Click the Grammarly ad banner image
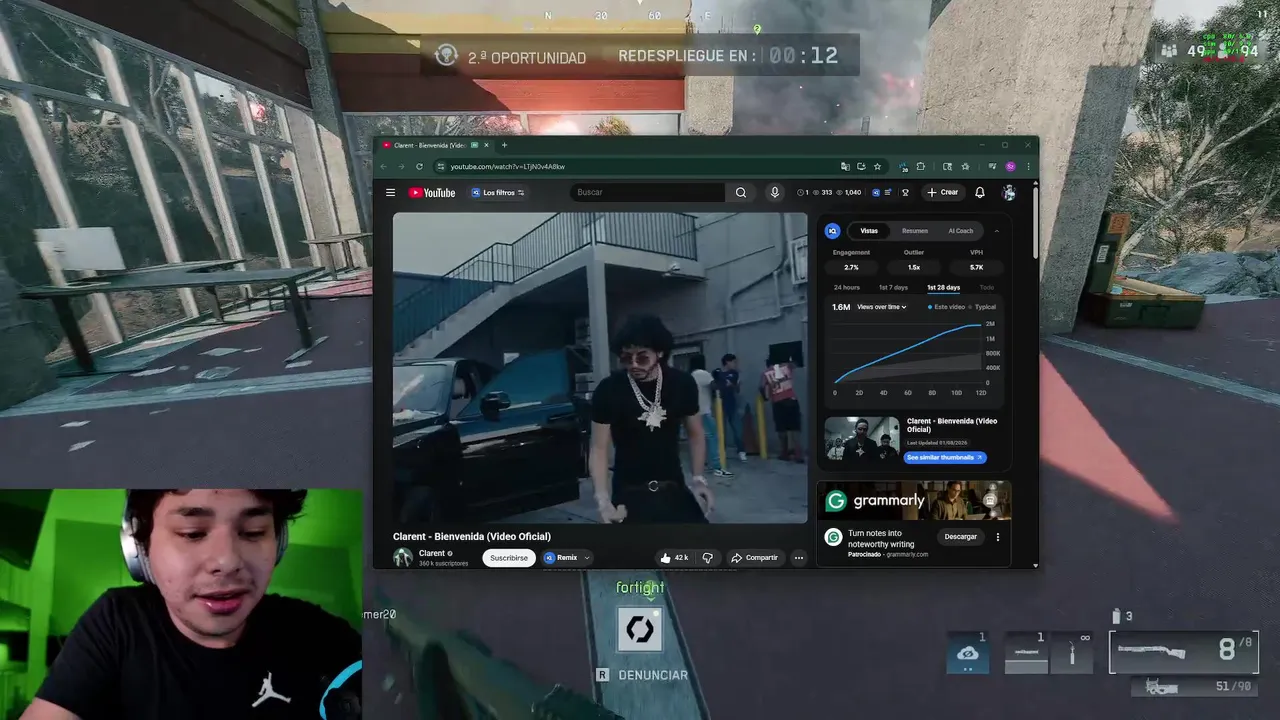The image size is (1280, 720). click(x=914, y=501)
